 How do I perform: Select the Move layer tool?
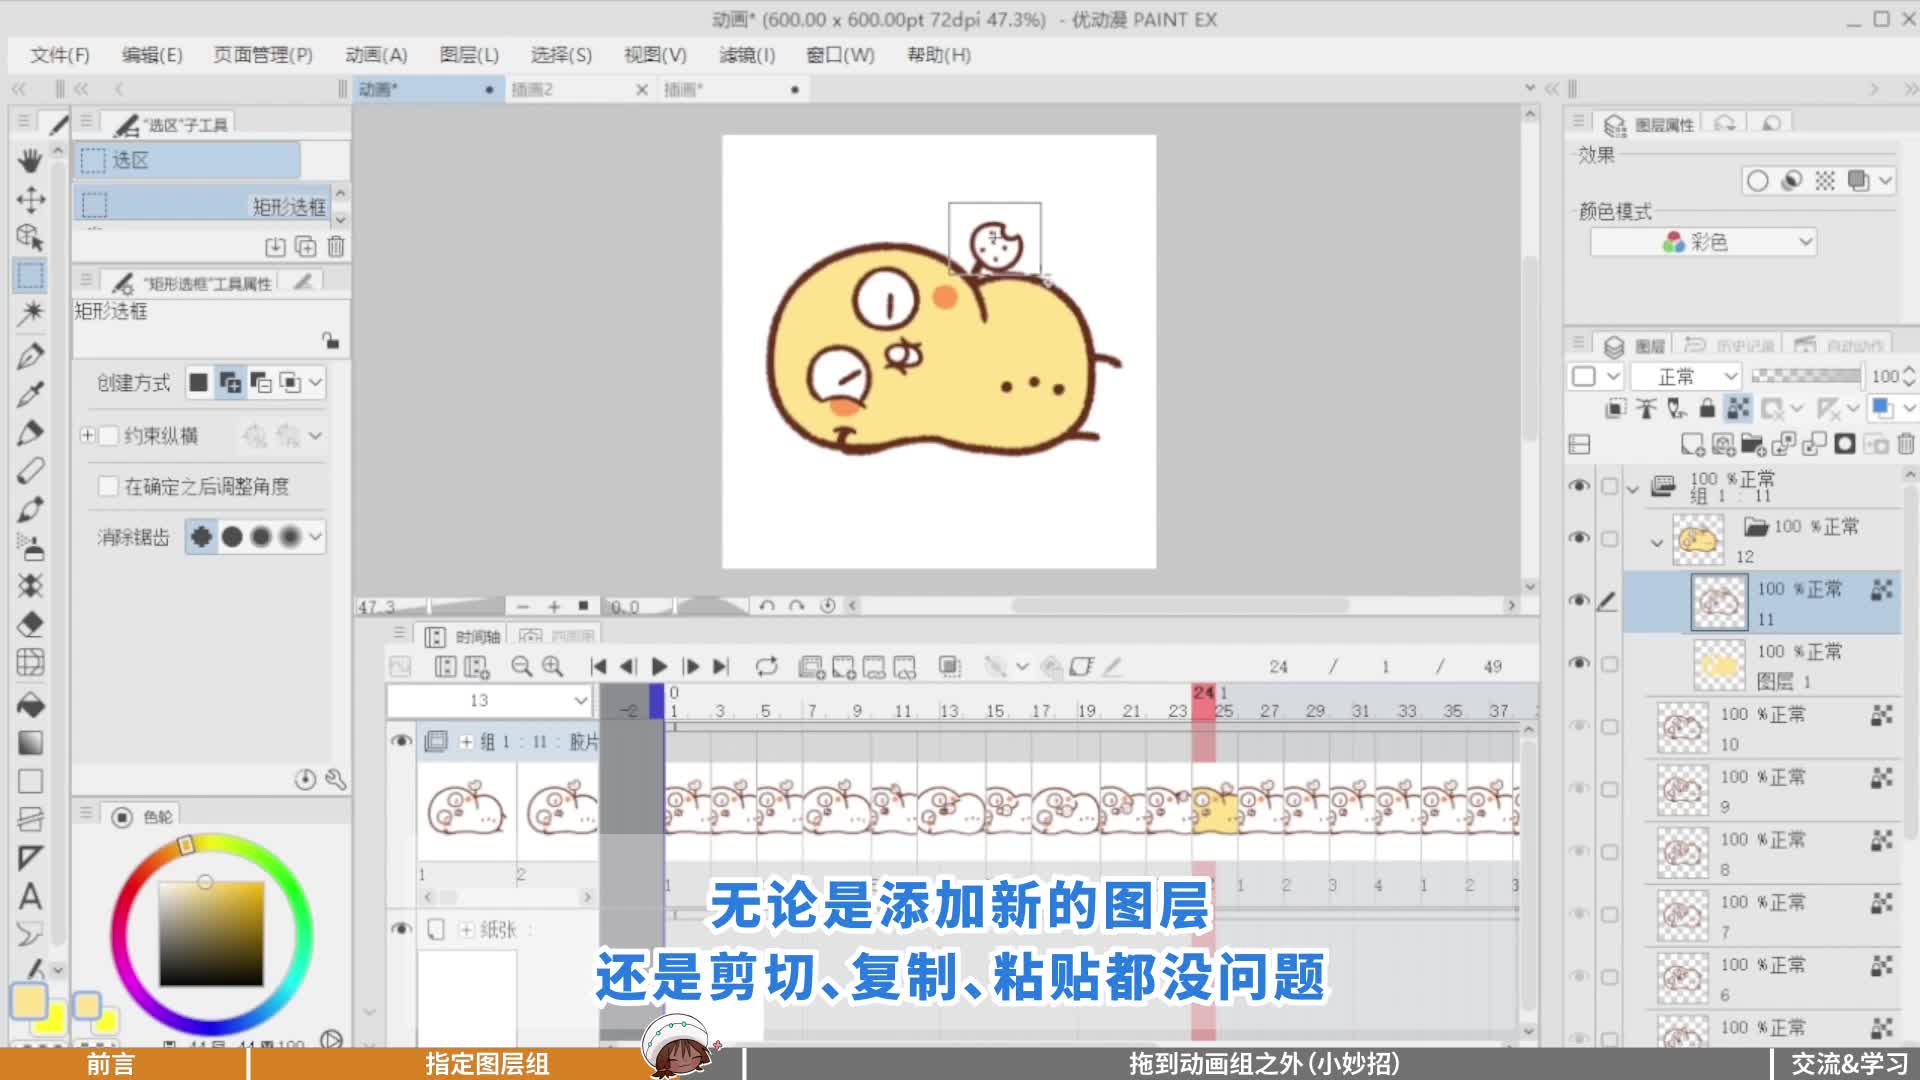(30, 200)
